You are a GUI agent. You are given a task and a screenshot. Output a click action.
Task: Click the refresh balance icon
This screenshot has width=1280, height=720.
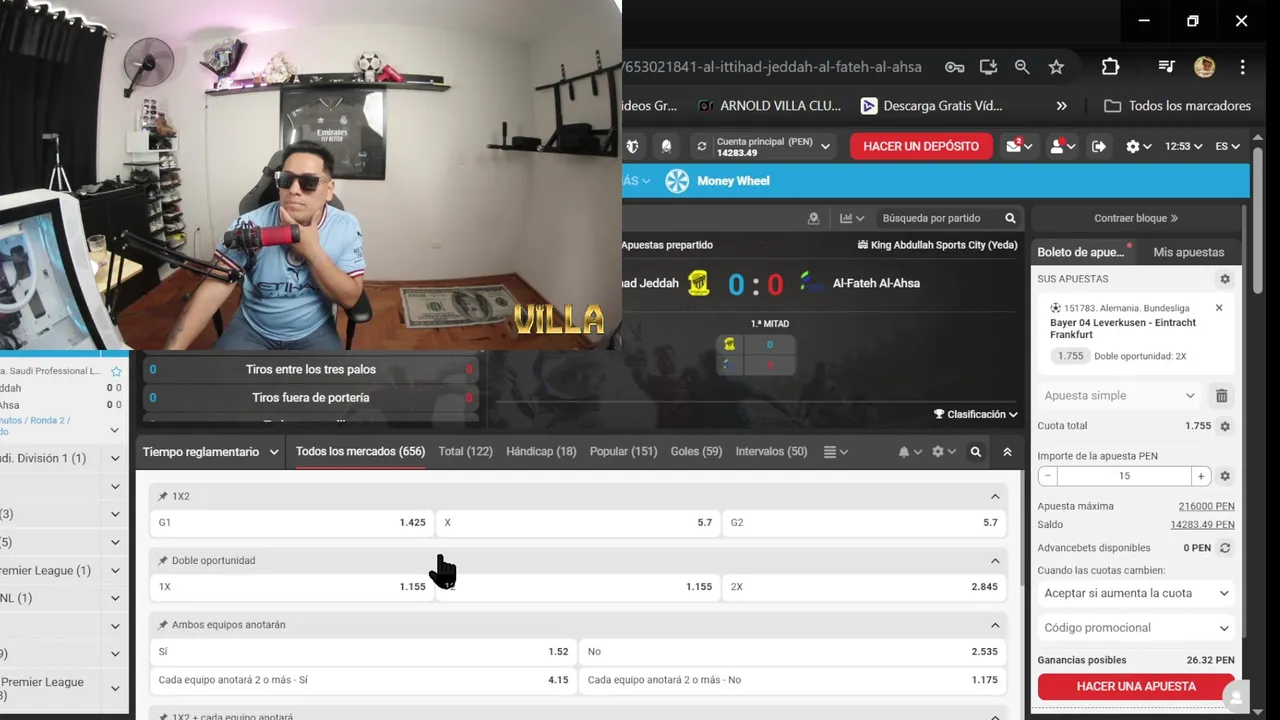point(701,146)
